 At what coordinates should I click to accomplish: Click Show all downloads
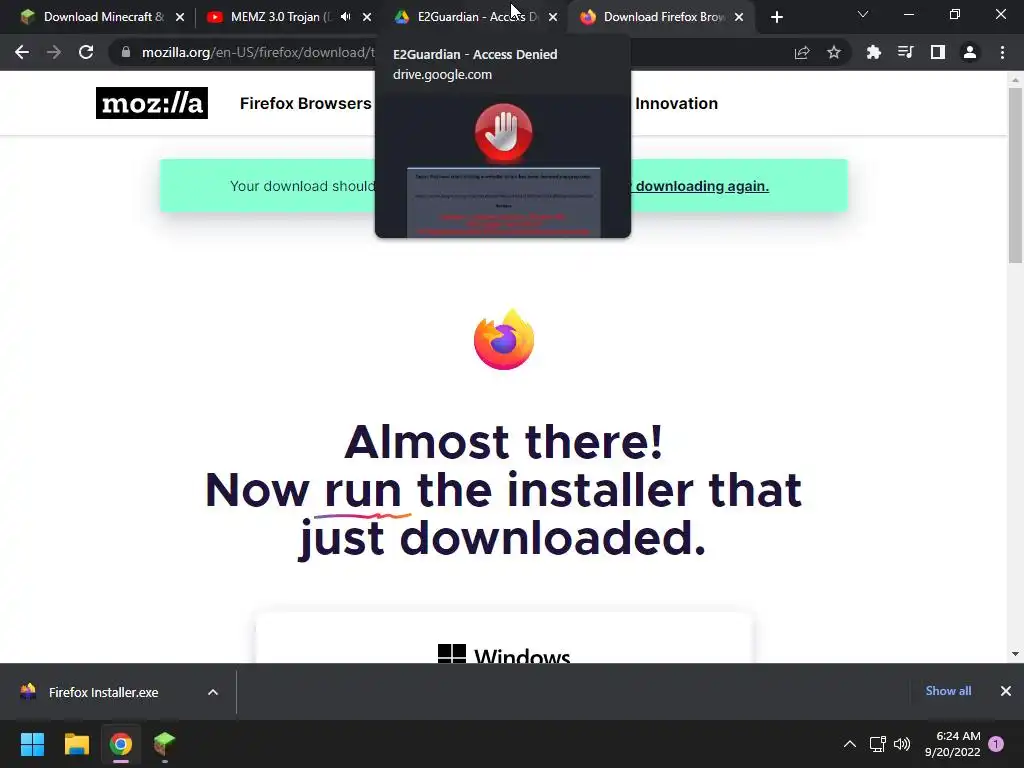pyautogui.click(x=948, y=691)
